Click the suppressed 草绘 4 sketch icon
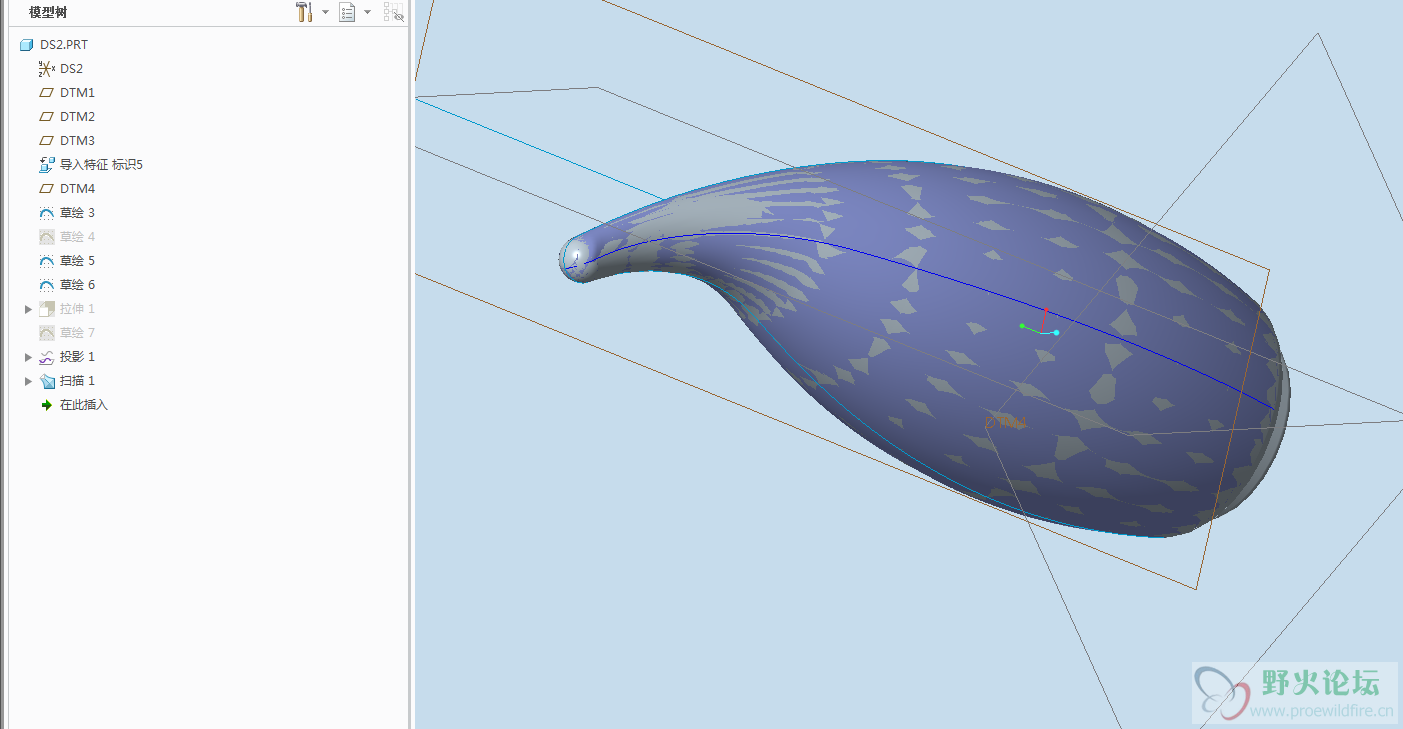Image resolution: width=1403 pixels, height=729 pixels. [46, 237]
